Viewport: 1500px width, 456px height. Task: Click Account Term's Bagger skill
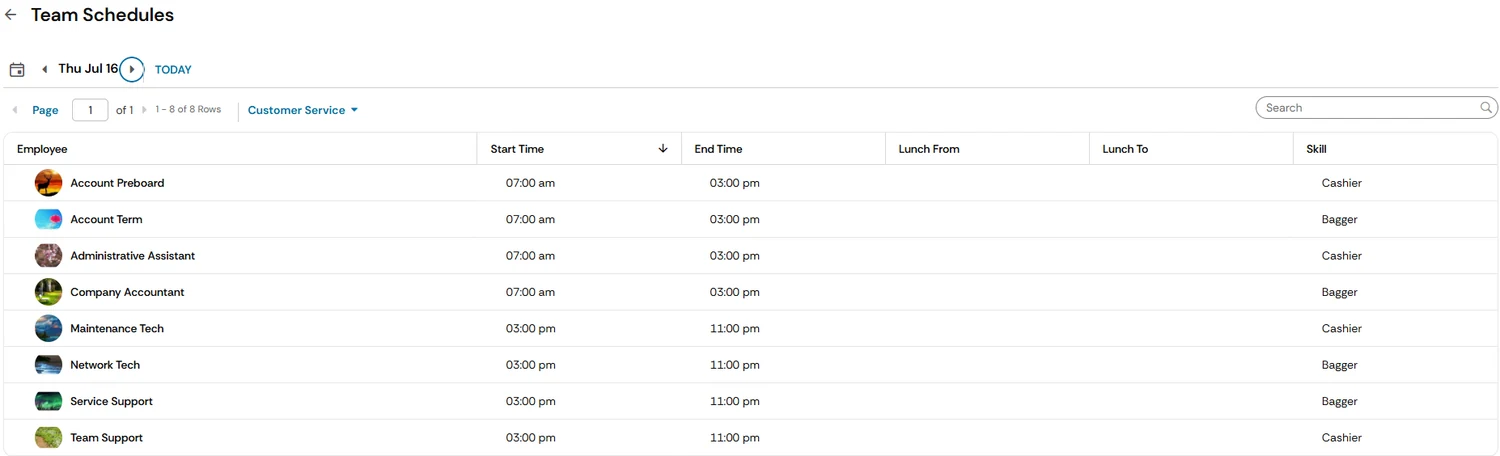(1339, 219)
